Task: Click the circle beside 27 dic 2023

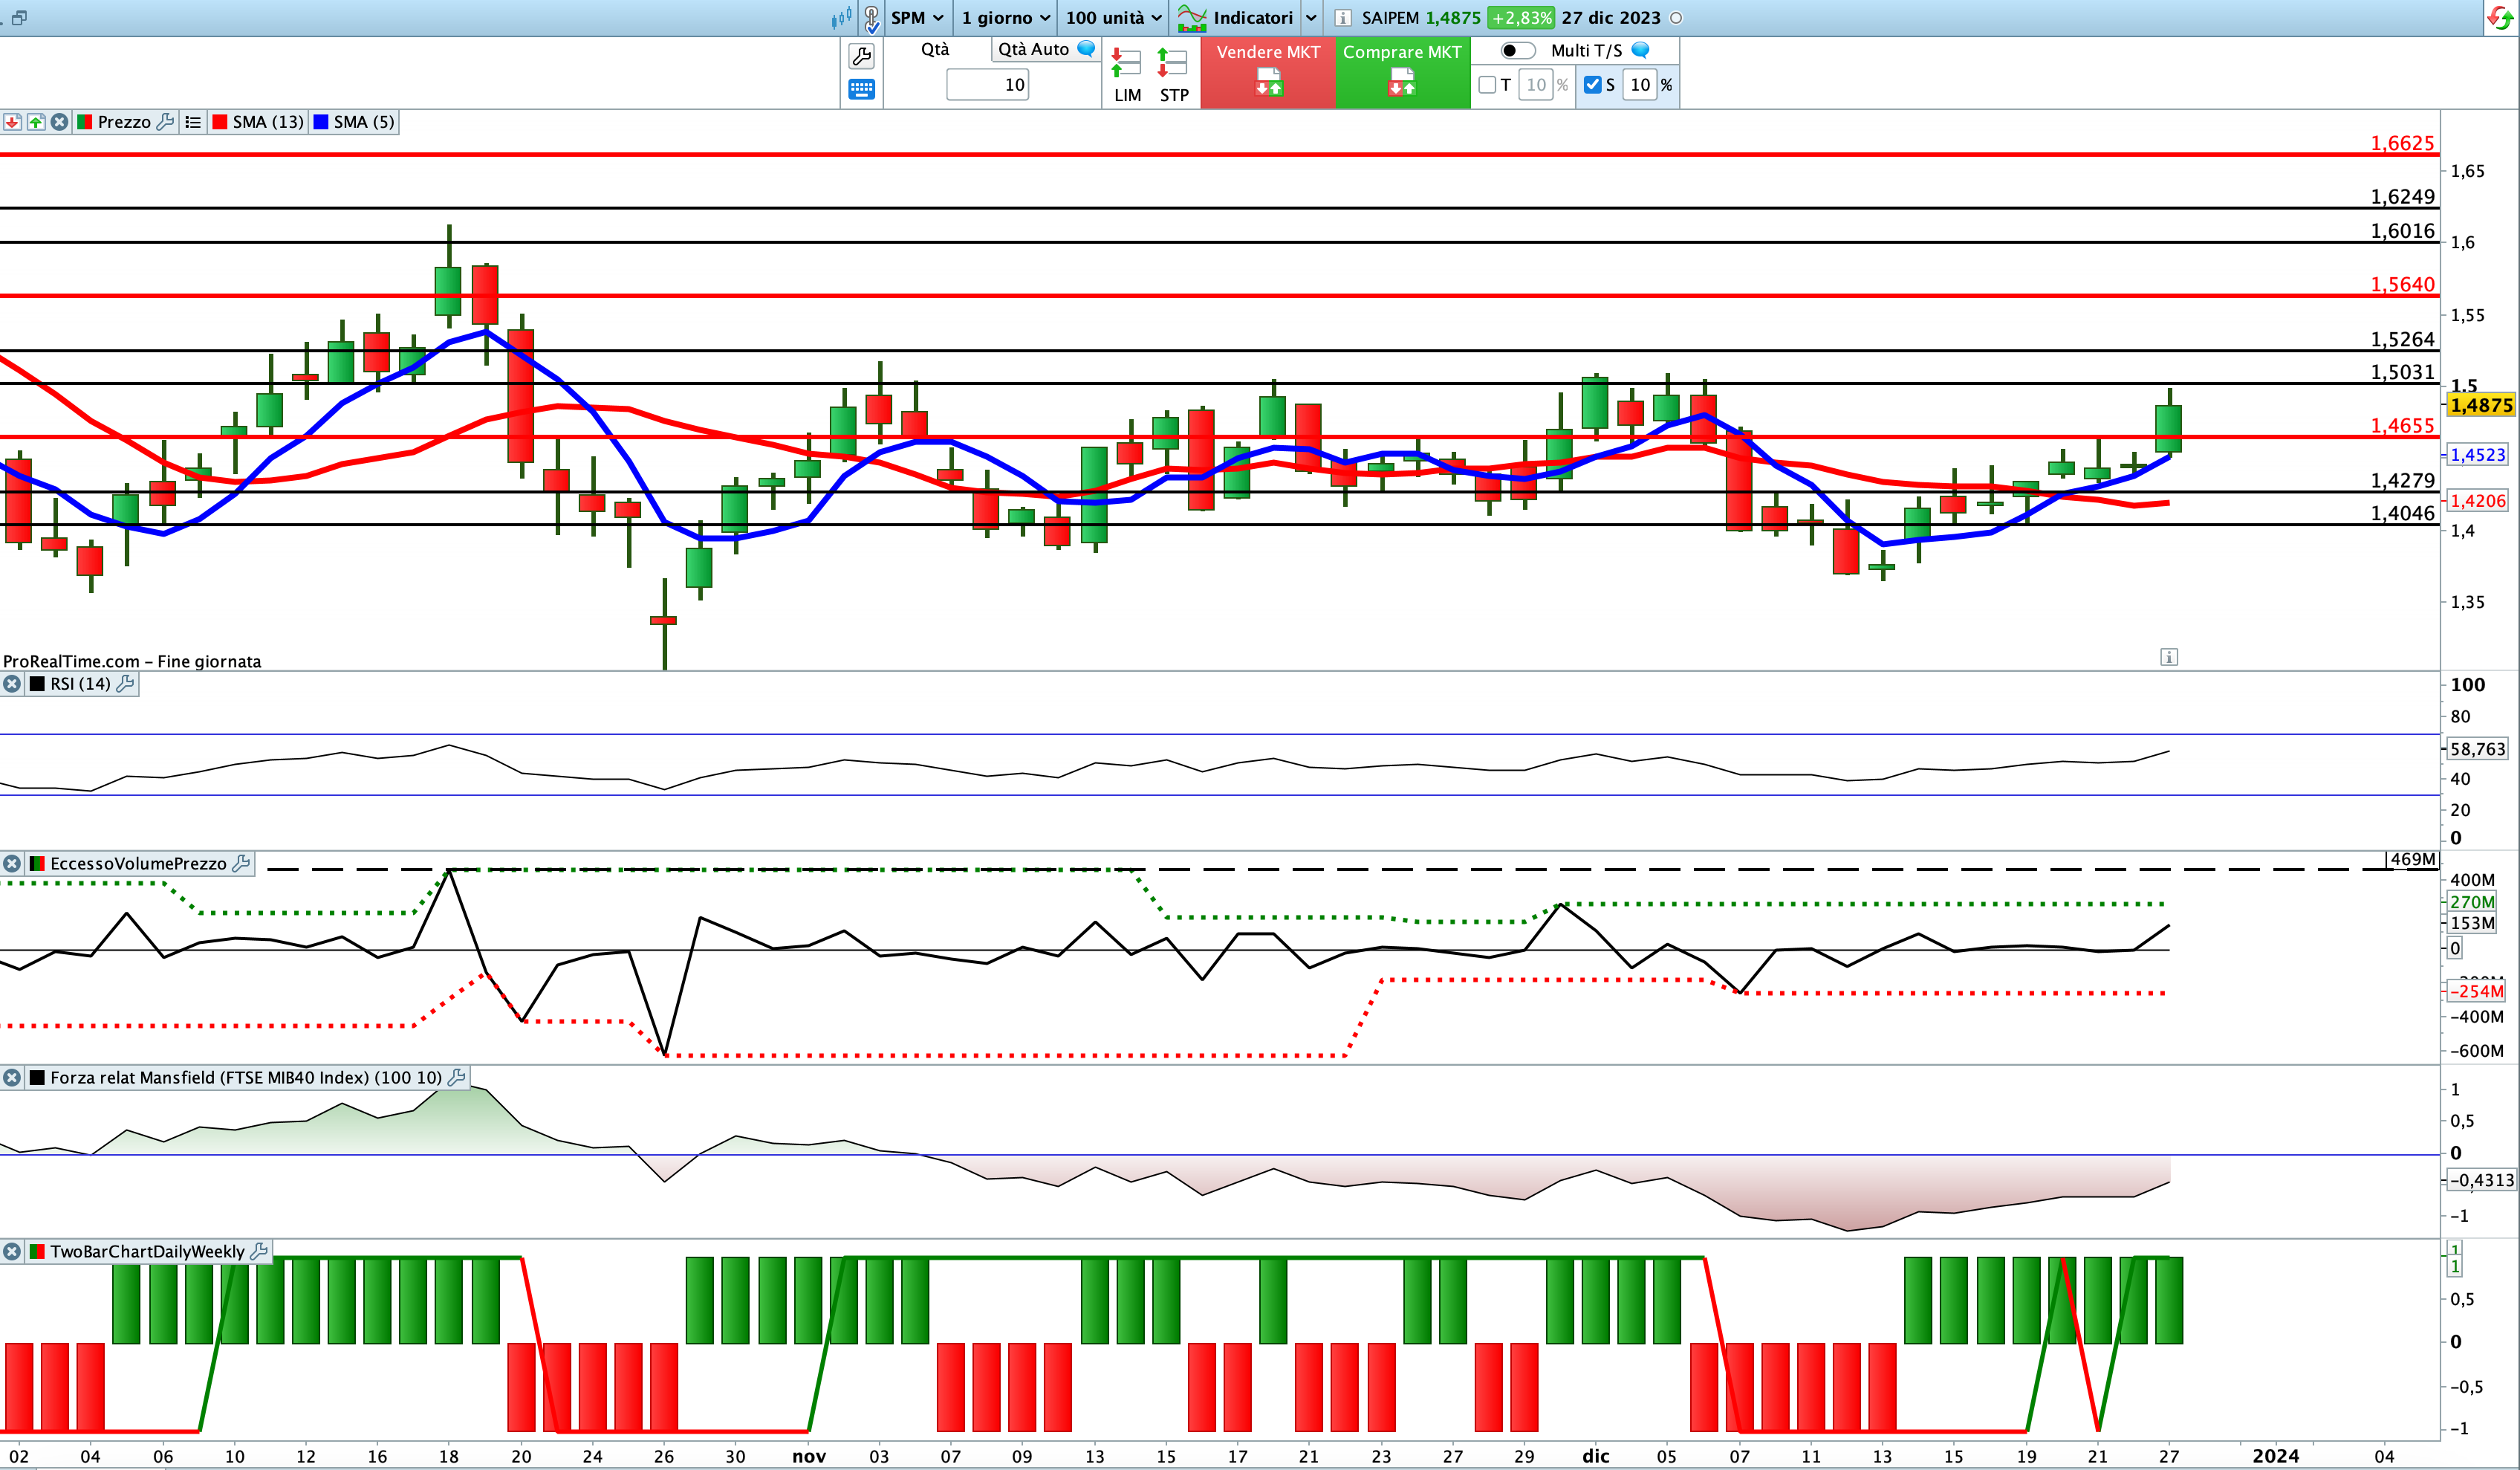Action: tap(1676, 18)
